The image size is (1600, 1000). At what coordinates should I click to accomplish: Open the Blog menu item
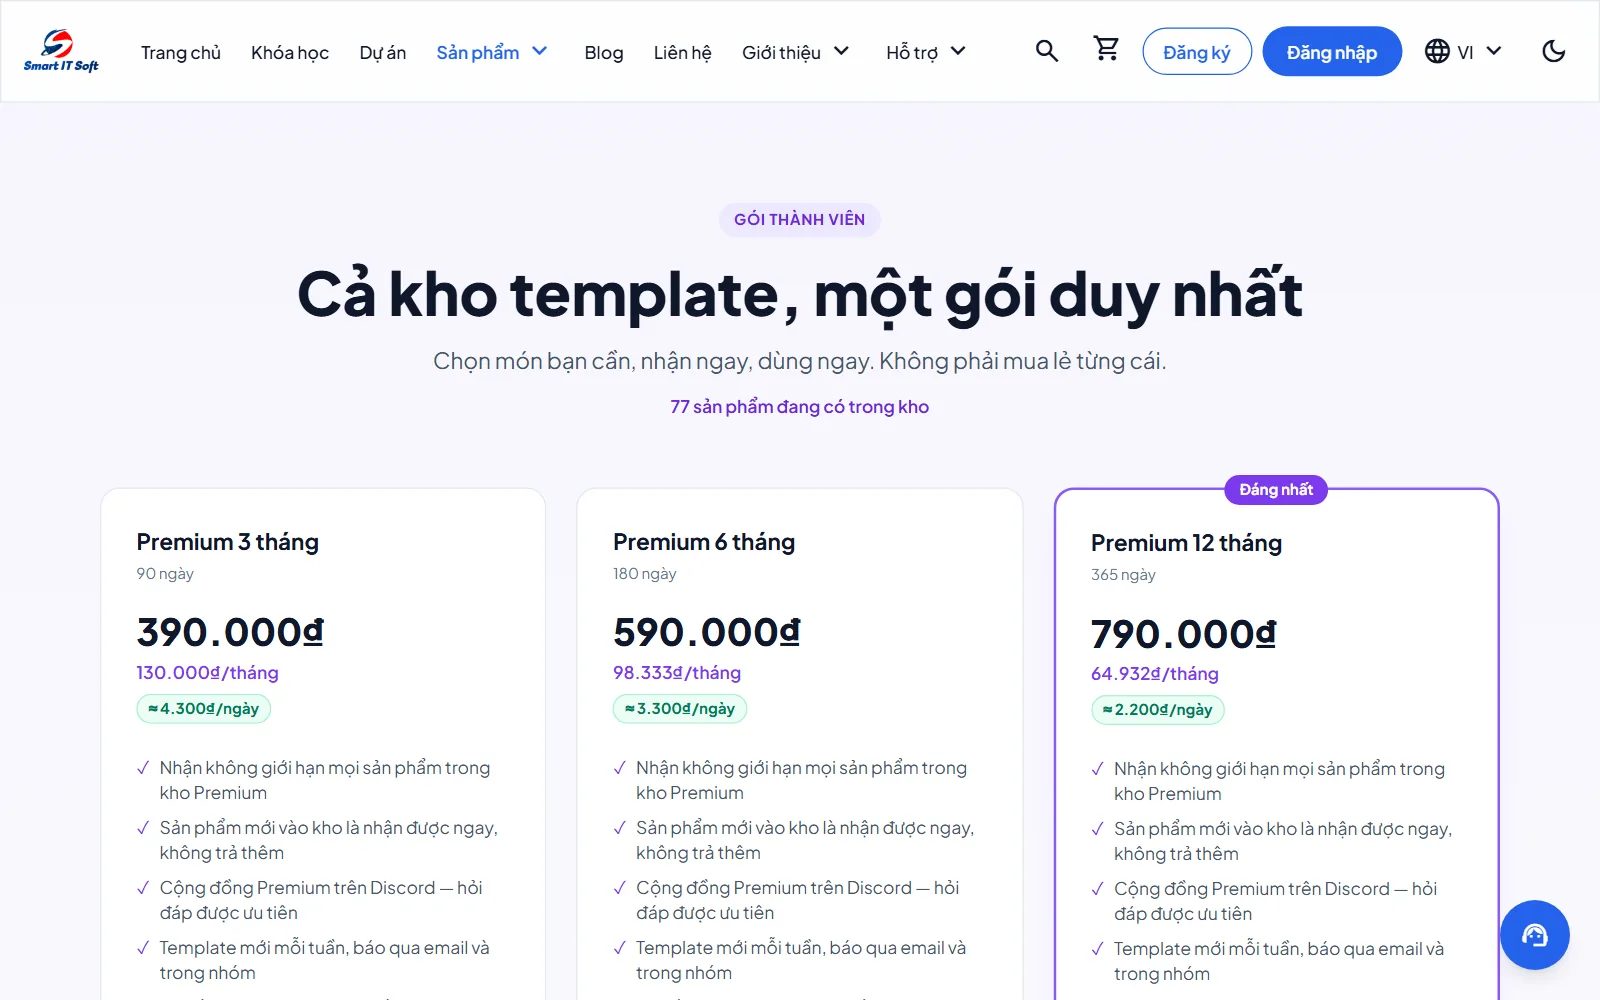pyautogui.click(x=604, y=52)
